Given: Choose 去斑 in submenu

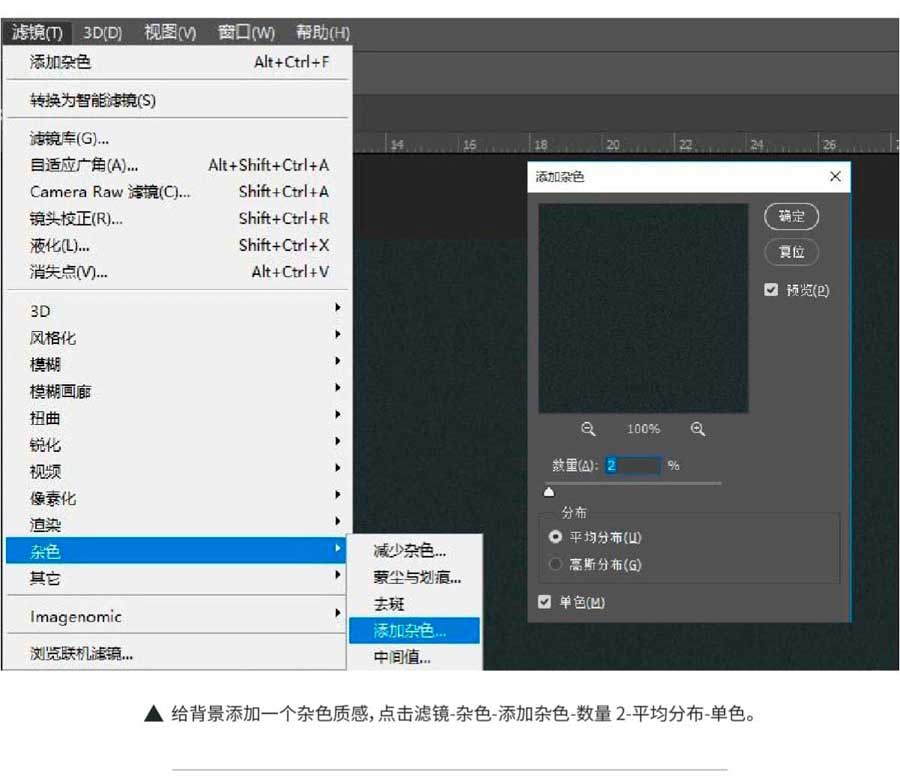Looking at the screenshot, I should click(x=414, y=604).
